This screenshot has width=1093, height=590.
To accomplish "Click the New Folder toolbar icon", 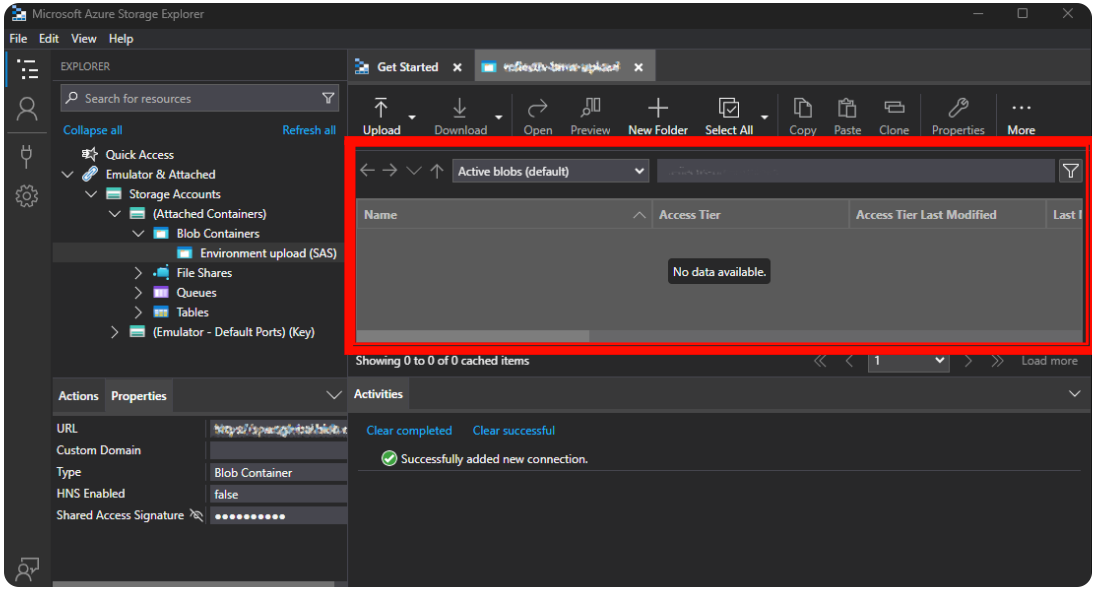I will [x=657, y=108].
